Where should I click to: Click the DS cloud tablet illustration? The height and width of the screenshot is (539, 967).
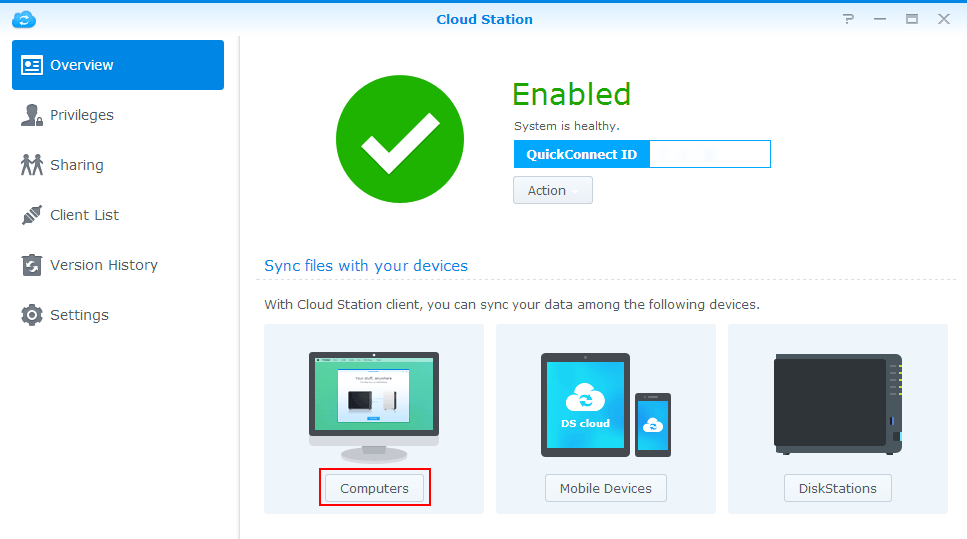tap(585, 405)
